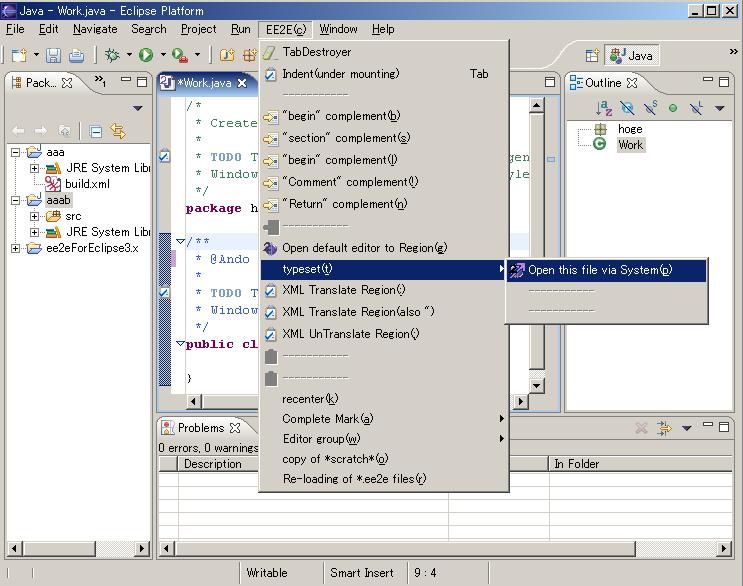The width and height of the screenshot is (743, 586).
Task: Close the Work.java editor tab
Action: point(242,83)
